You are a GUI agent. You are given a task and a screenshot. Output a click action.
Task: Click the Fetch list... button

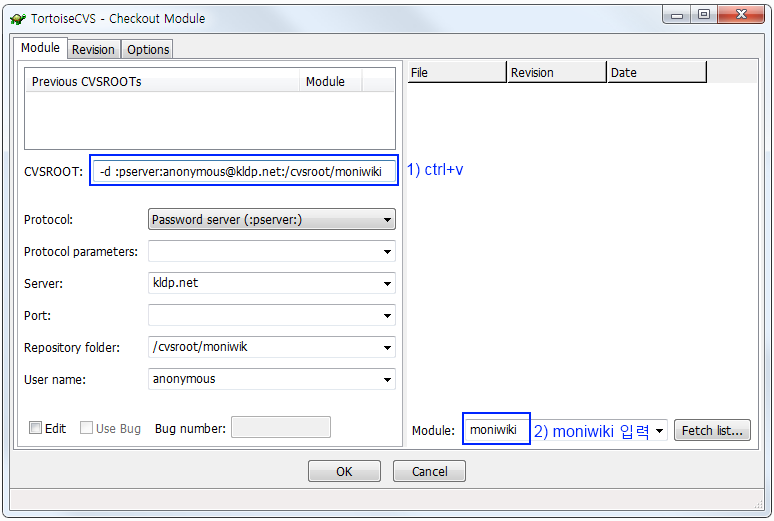(712, 431)
